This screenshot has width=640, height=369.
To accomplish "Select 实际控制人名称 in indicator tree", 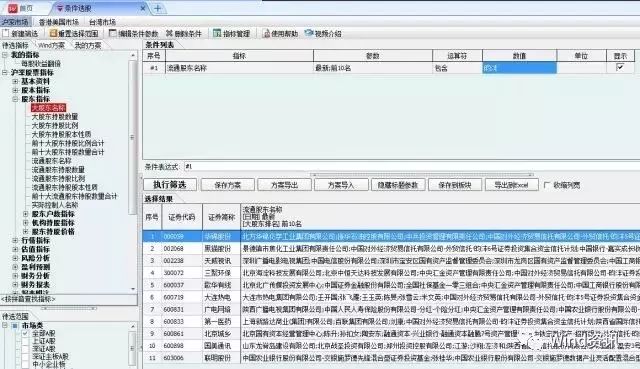I will pyautogui.click(x=55, y=205).
